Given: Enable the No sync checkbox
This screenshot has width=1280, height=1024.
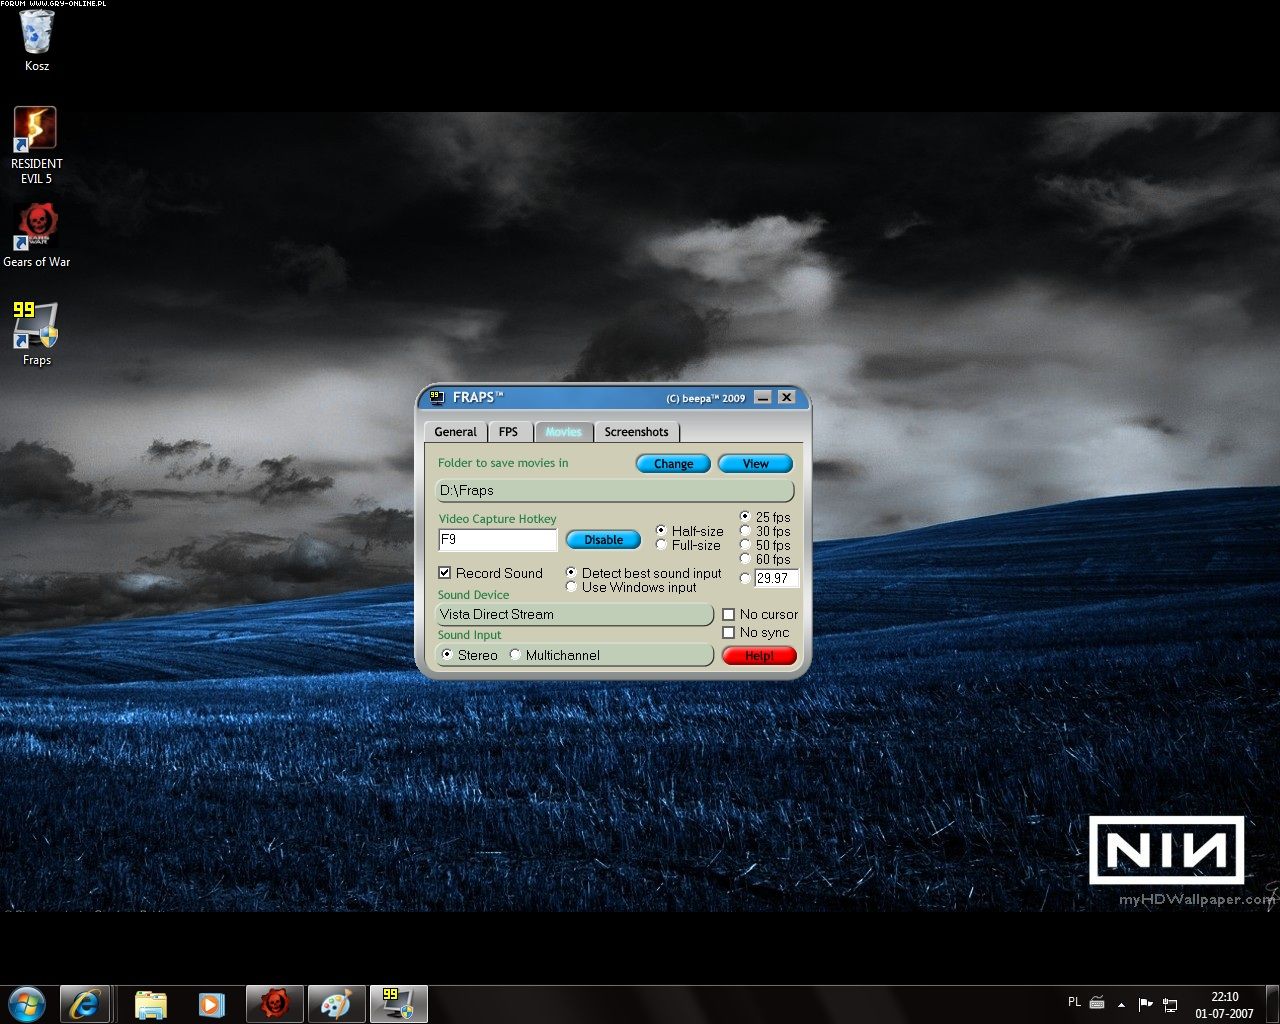Looking at the screenshot, I should click(756, 632).
